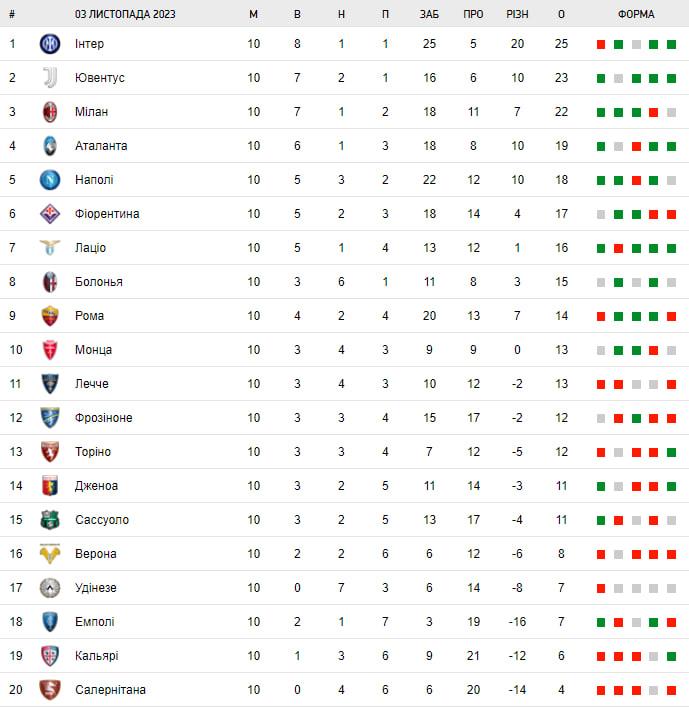The width and height of the screenshot is (689, 707).
Task: Click the Roma club crest
Action: tap(50, 316)
